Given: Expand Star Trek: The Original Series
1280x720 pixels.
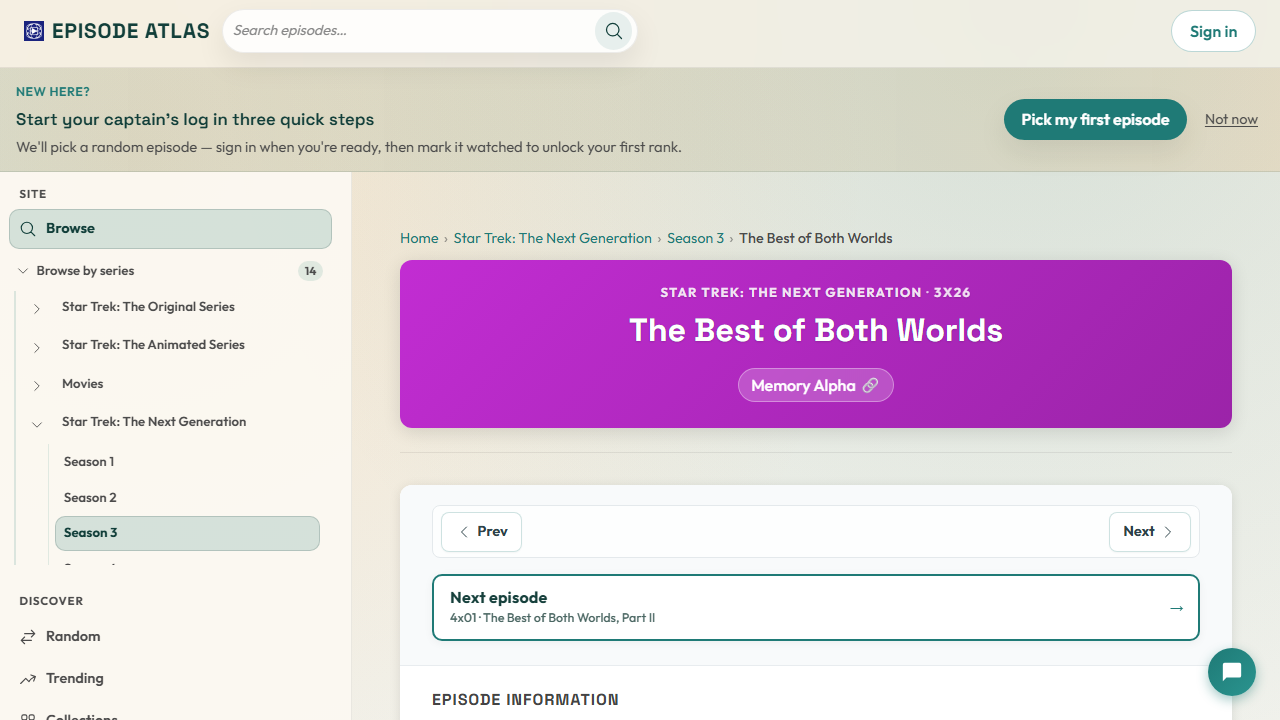Looking at the screenshot, I should point(37,308).
